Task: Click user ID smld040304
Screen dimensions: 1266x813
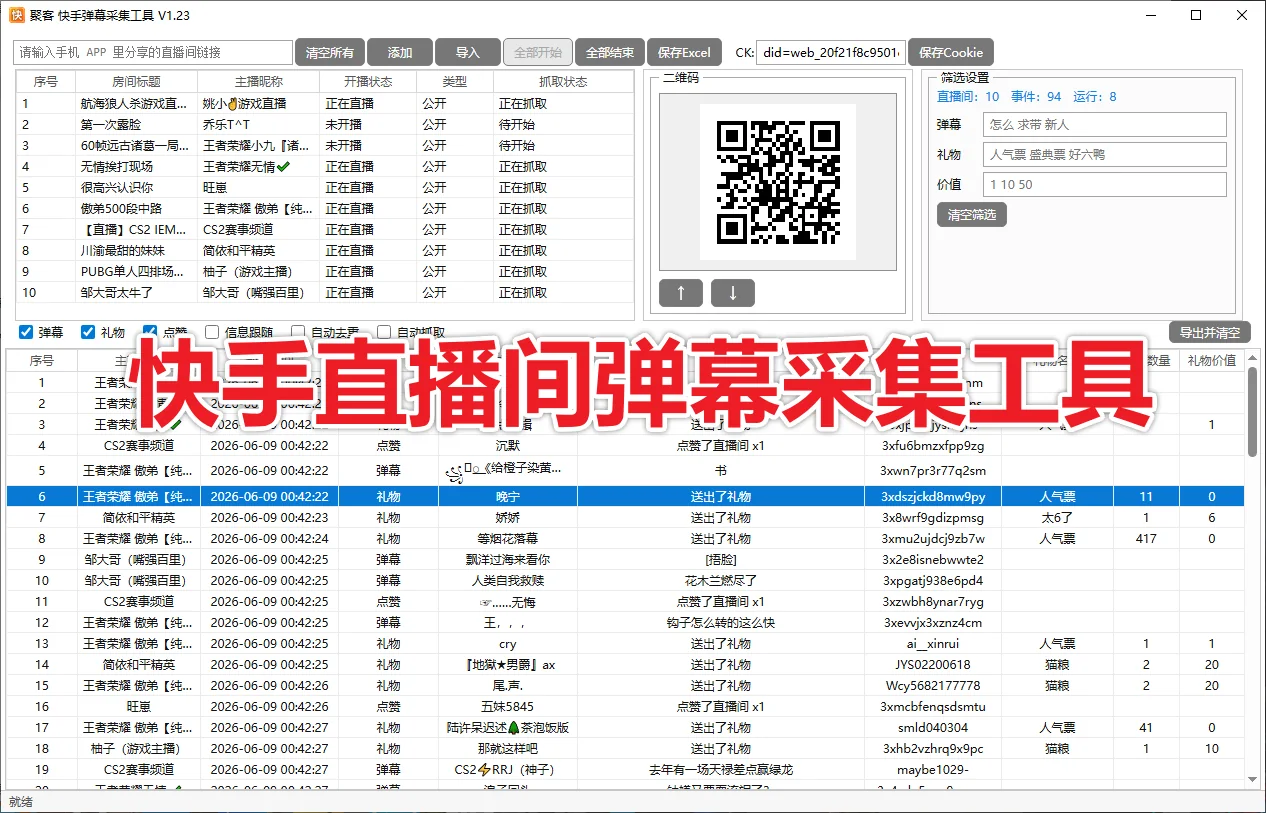Action: tap(933, 727)
